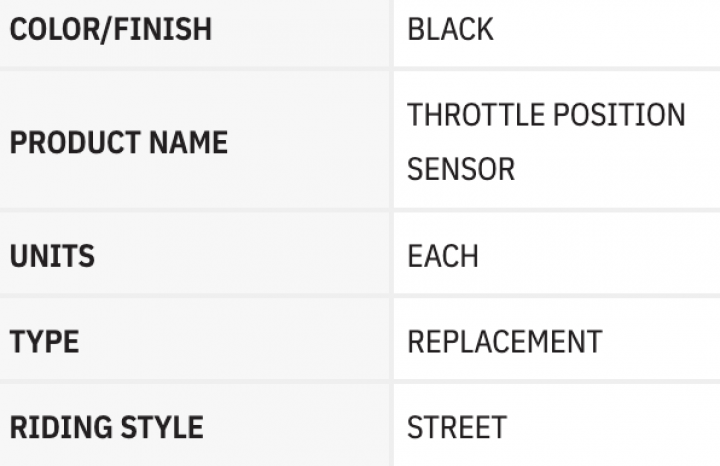Click the PRODUCT NAME label

coord(118,142)
